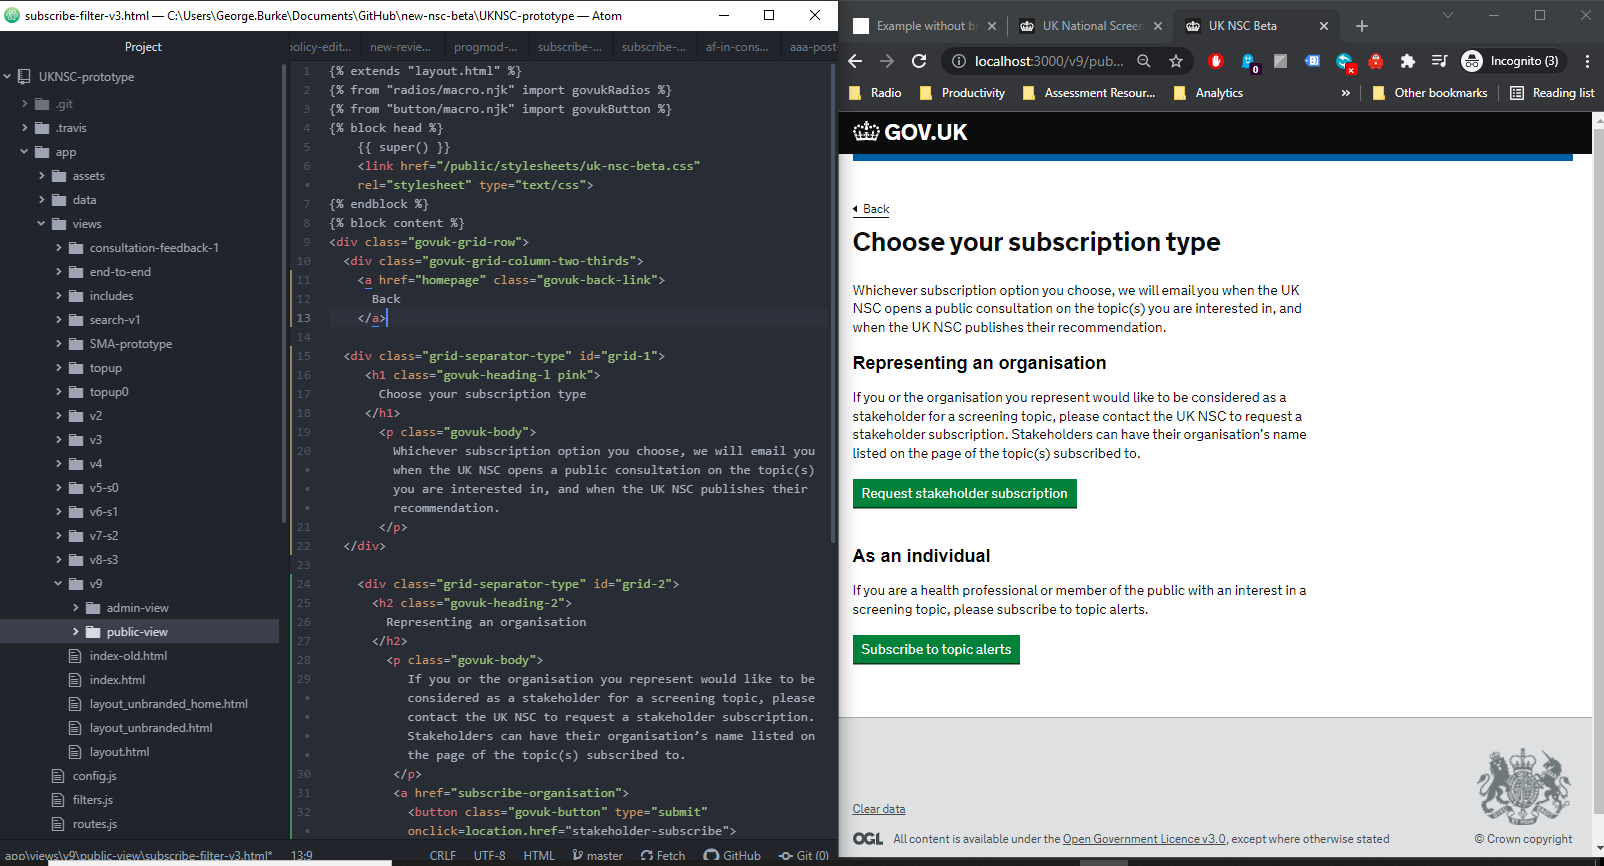Switch Git branch via master in status bar
This screenshot has height=866, width=1604.
tap(597, 856)
